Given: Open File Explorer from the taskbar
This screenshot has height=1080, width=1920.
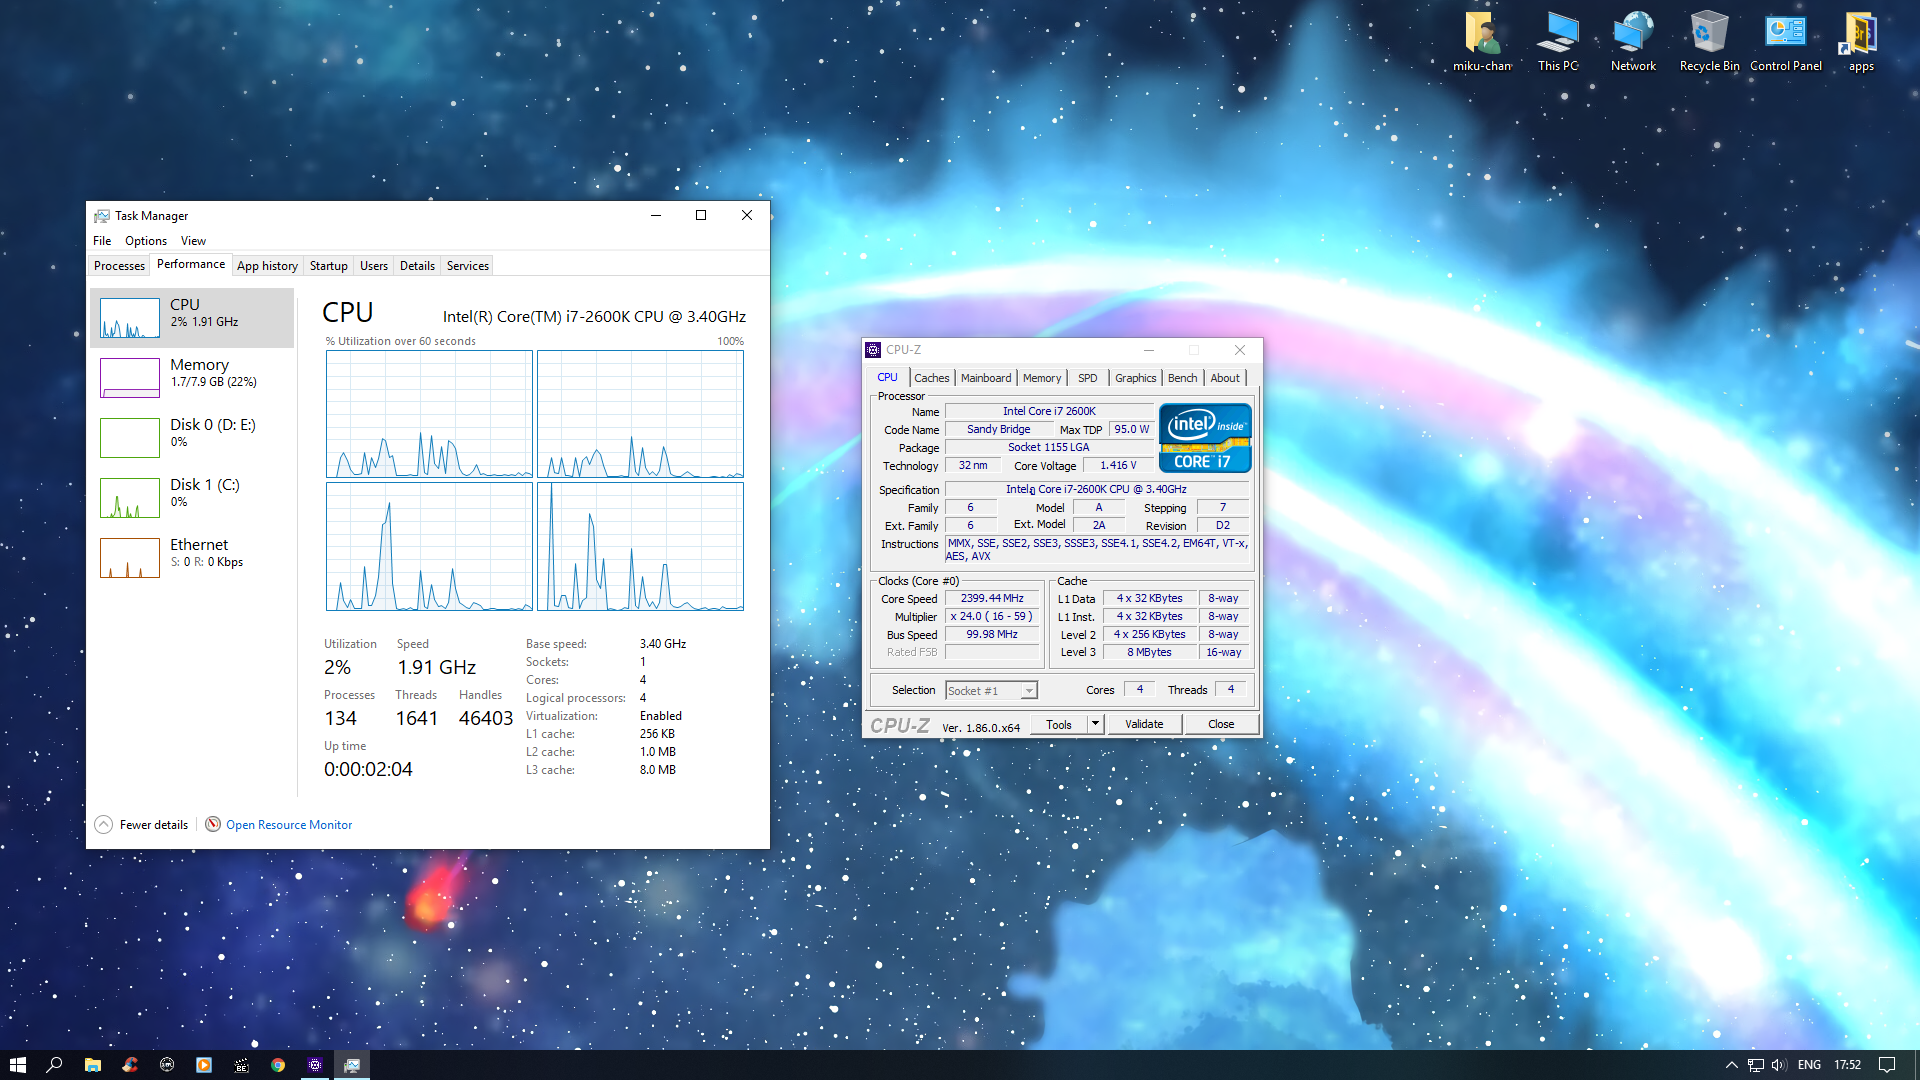Looking at the screenshot, I should point(92,1065).
